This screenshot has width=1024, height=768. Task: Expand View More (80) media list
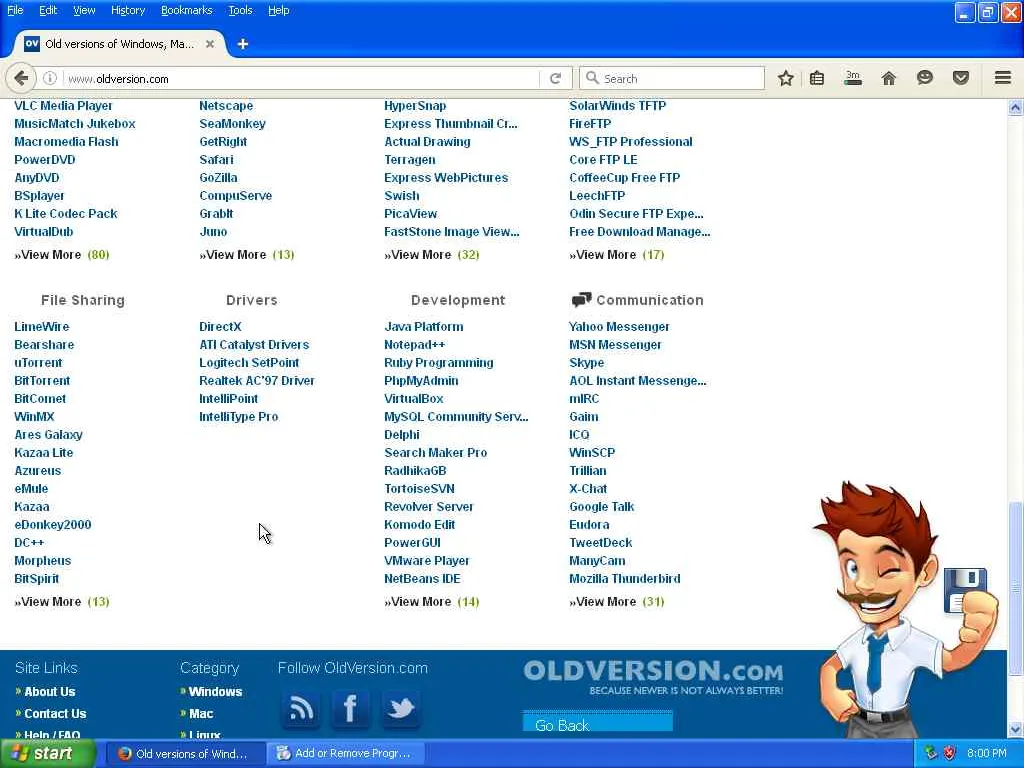click(61, 255)
